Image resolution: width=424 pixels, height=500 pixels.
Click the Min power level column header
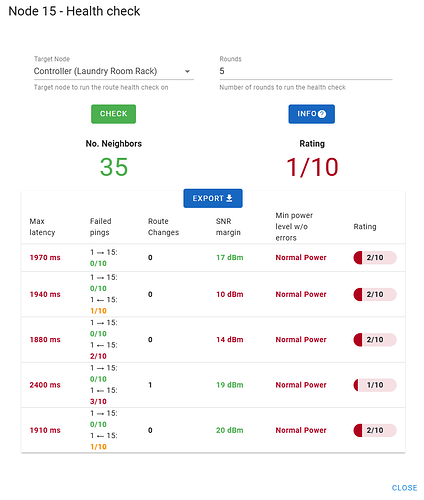[x=294, y=227]
